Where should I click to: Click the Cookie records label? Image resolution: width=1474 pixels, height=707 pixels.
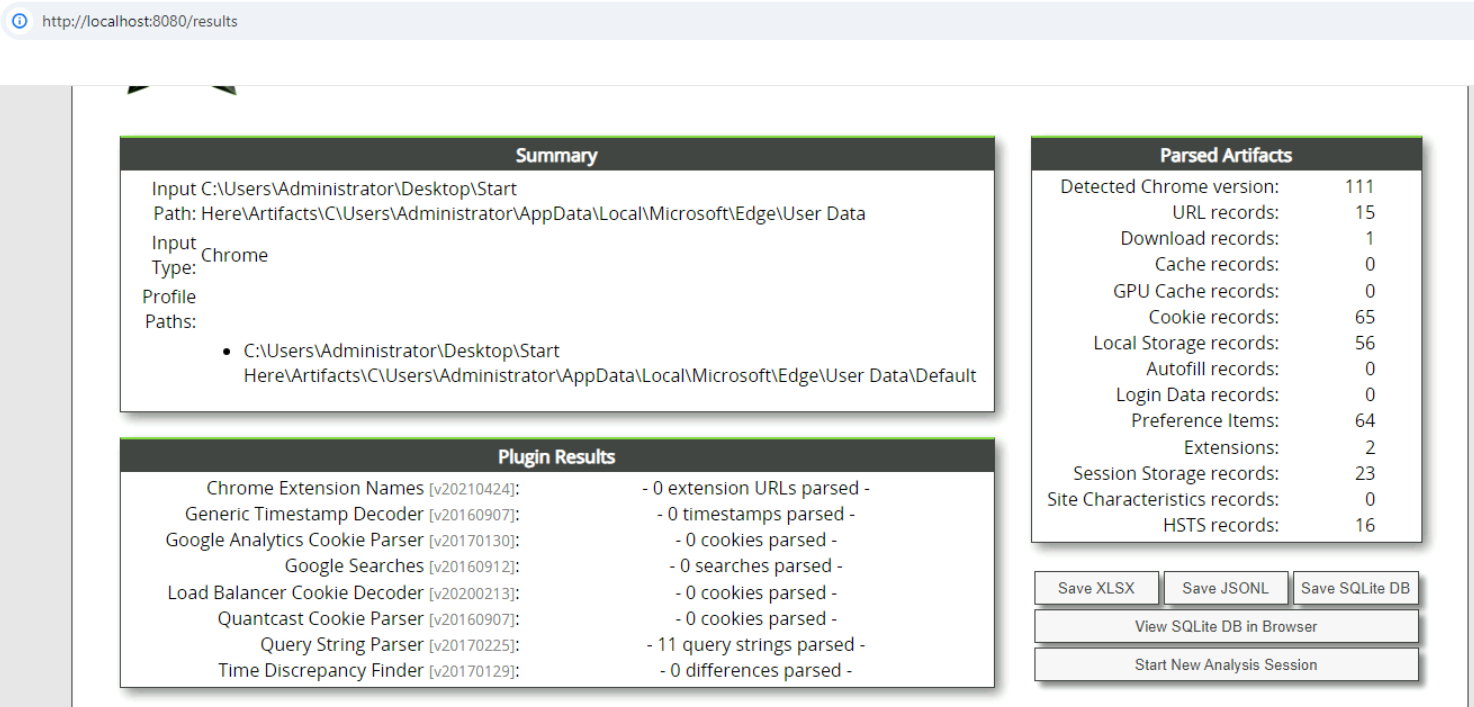1213,317
